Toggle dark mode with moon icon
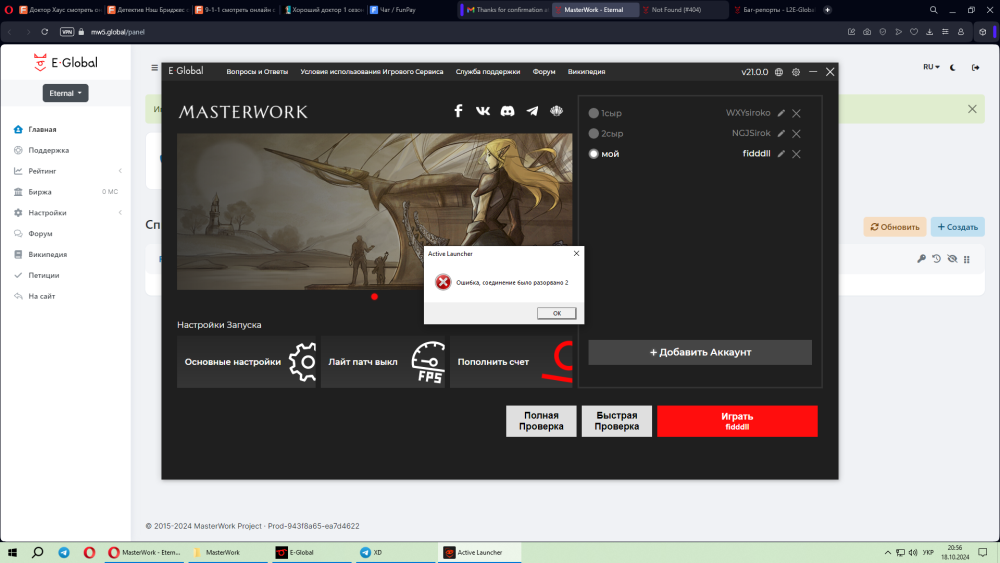Image resolution: width=1000 pixels, height=563 pixels. [x=951, y=68]
